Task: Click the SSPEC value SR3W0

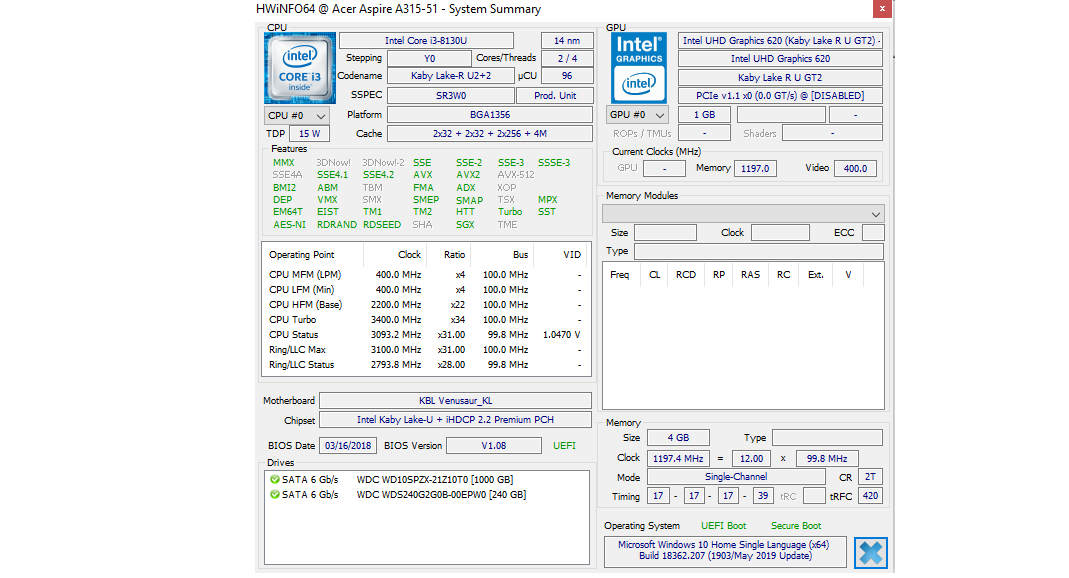Action: coord(451,95)
